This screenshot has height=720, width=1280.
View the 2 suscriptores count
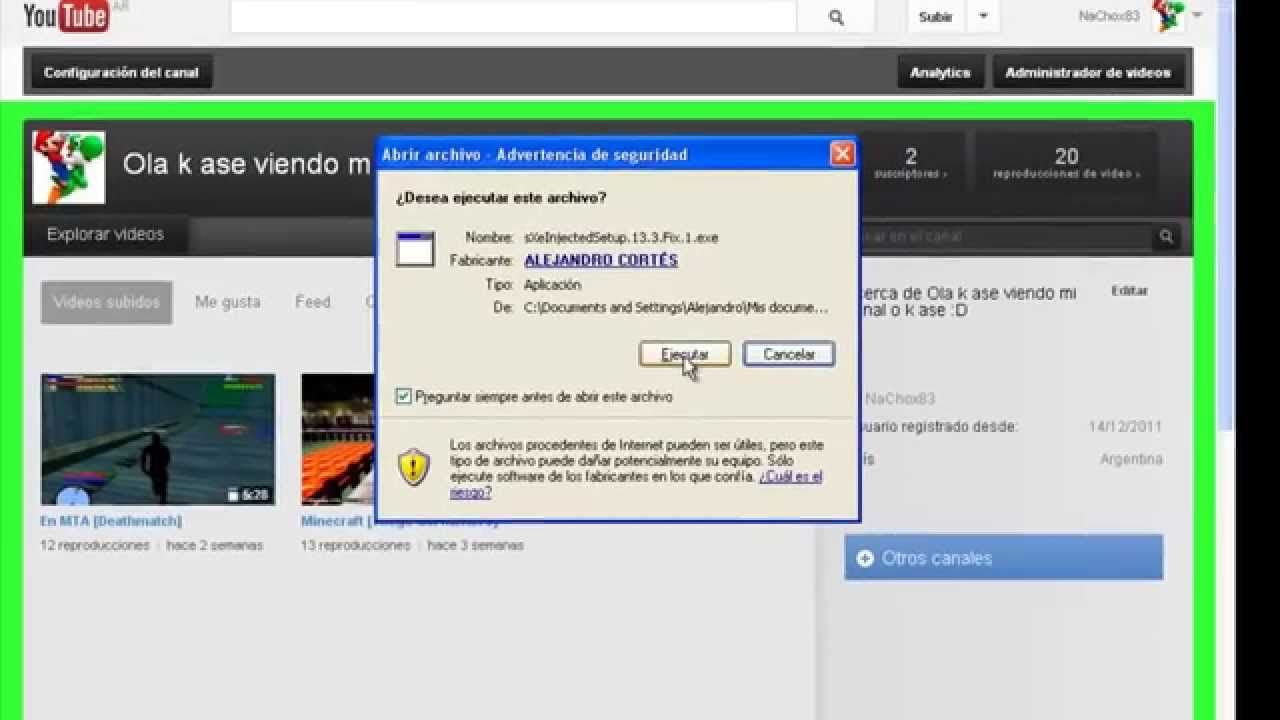click(910, 163)
